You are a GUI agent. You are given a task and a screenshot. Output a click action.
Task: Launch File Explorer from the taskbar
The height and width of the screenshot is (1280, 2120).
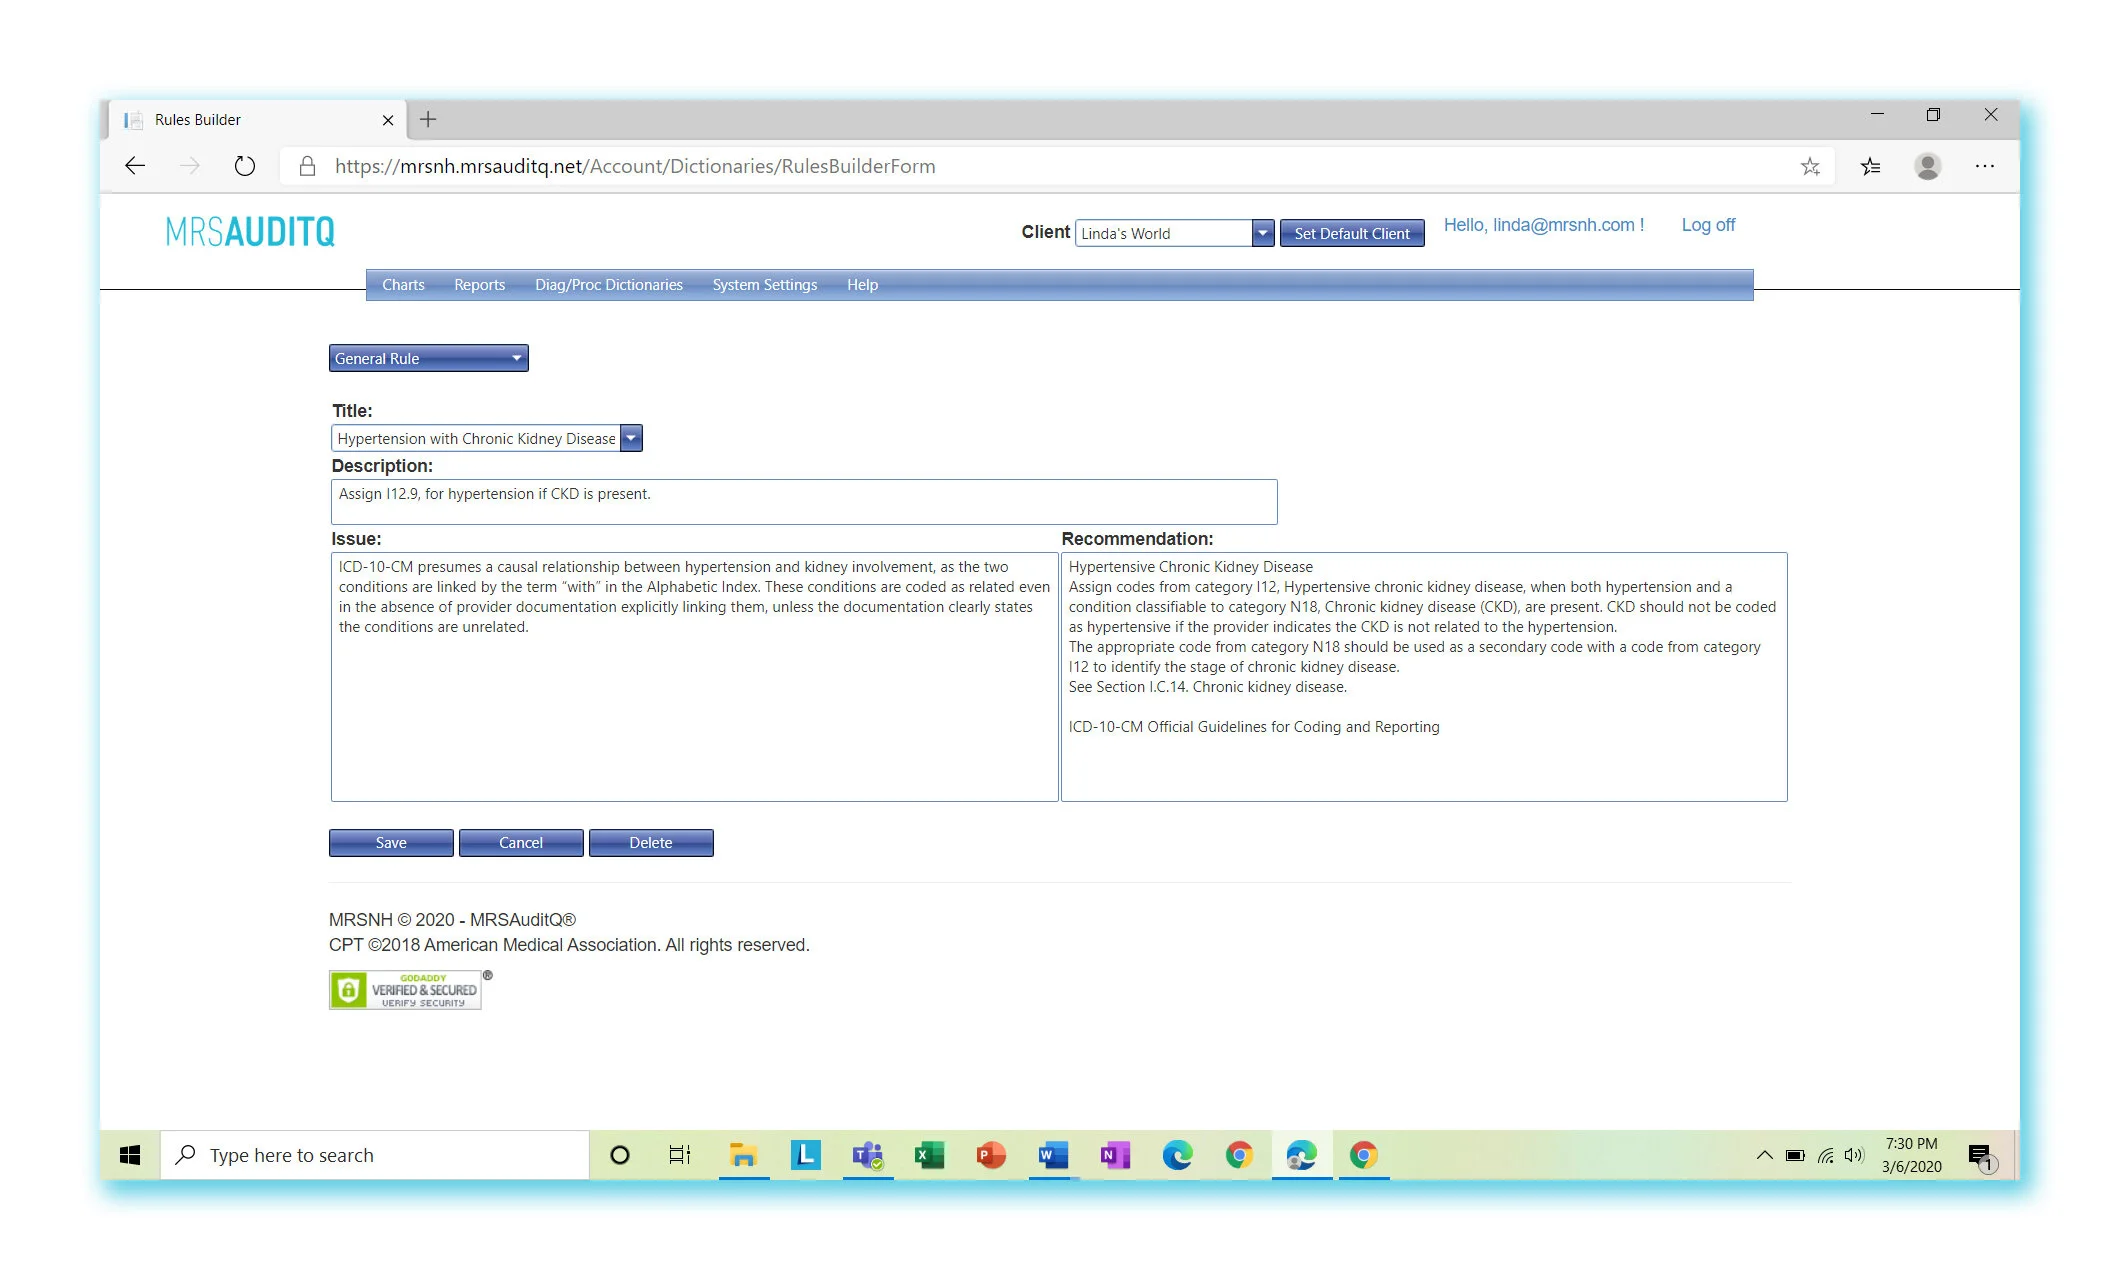pos(743,1155)
